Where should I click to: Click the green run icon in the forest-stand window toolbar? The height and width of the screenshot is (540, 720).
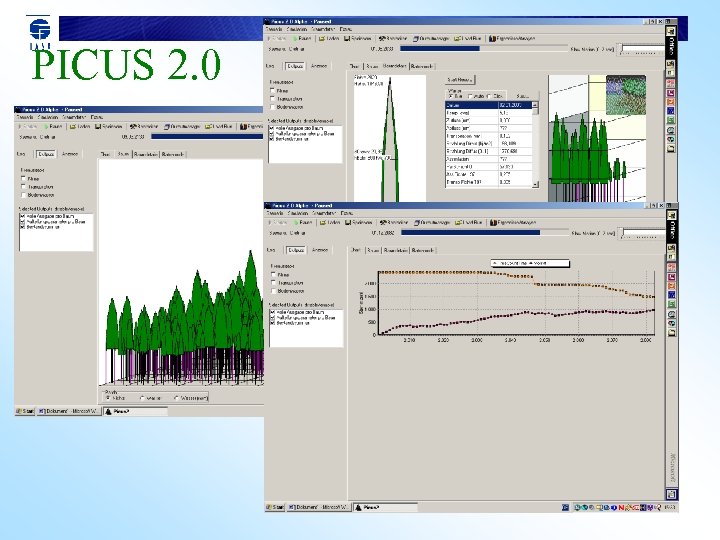pos(45,126)
